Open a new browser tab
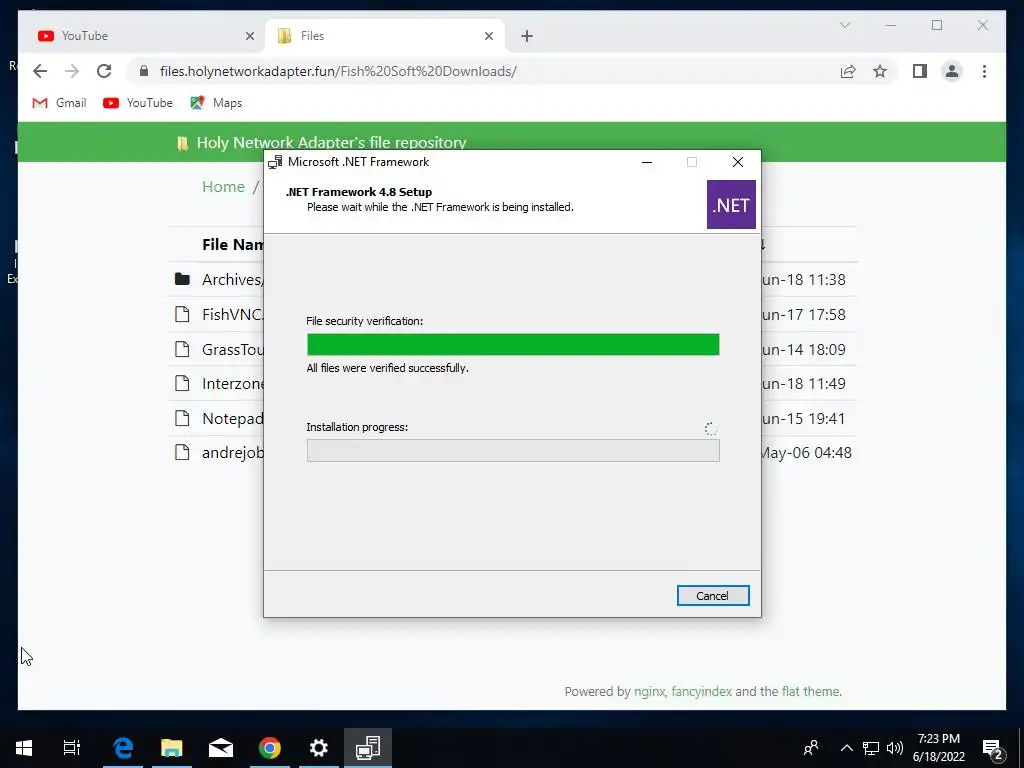Screen dimensions: 1024x768 527,37
